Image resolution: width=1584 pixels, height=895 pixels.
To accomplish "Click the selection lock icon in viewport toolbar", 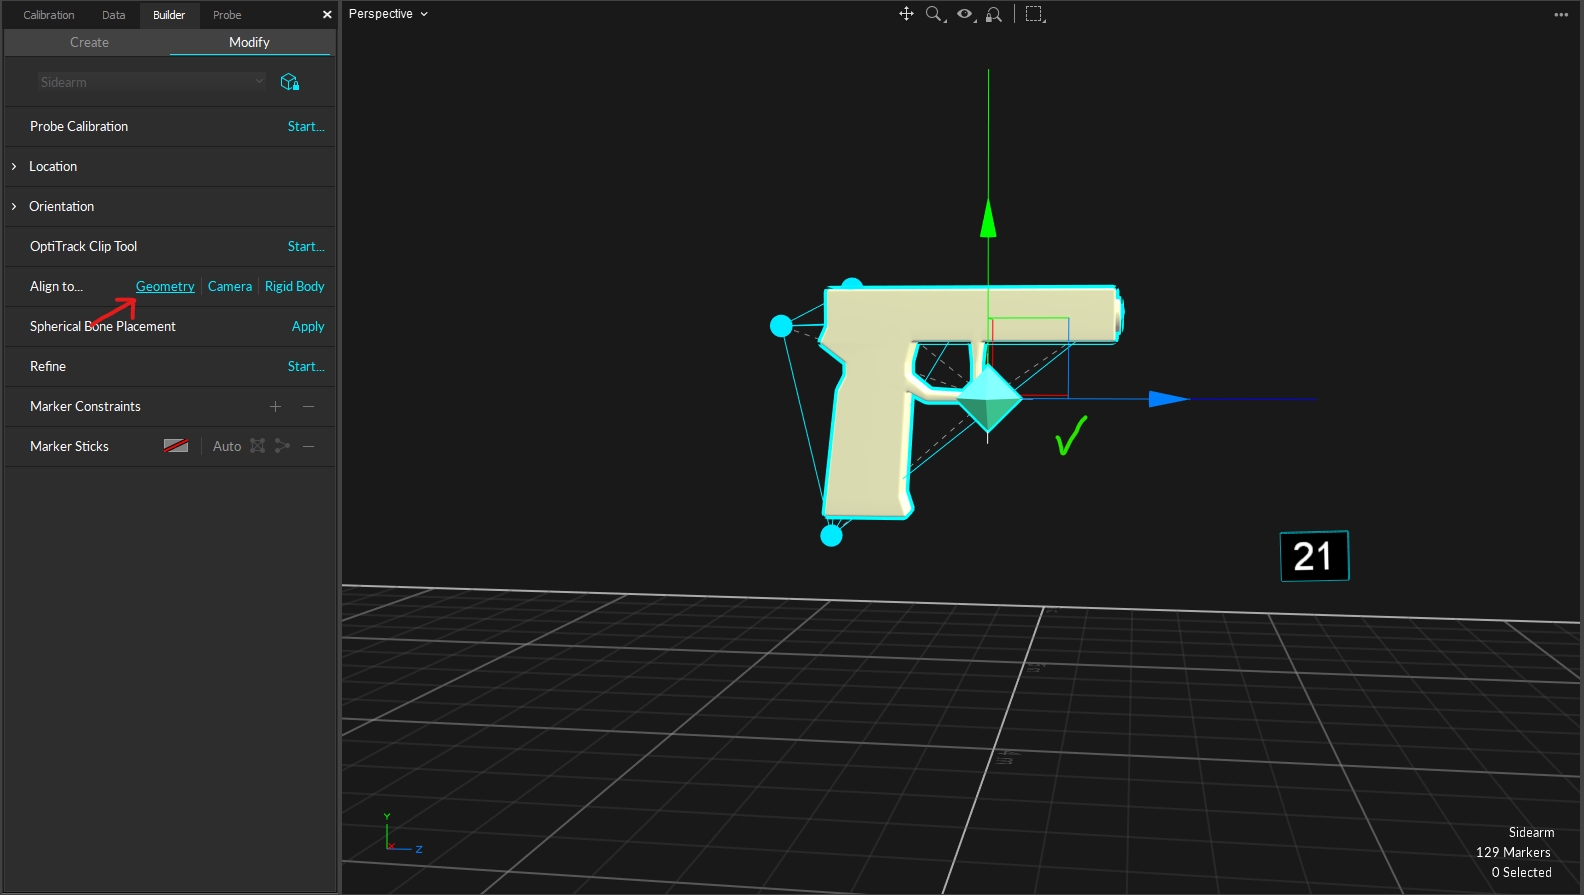I will point(993,14).
